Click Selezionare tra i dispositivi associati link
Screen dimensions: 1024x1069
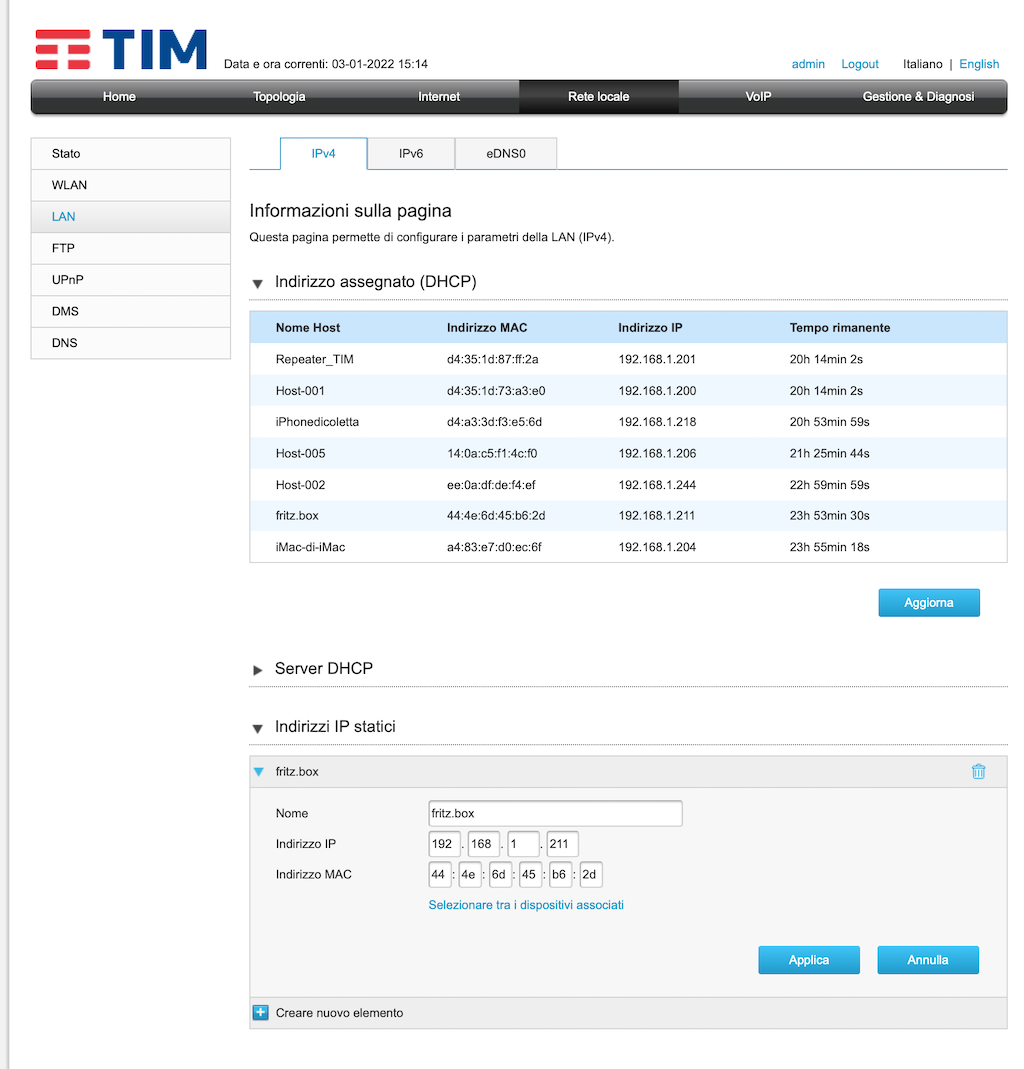coord(526,905)
